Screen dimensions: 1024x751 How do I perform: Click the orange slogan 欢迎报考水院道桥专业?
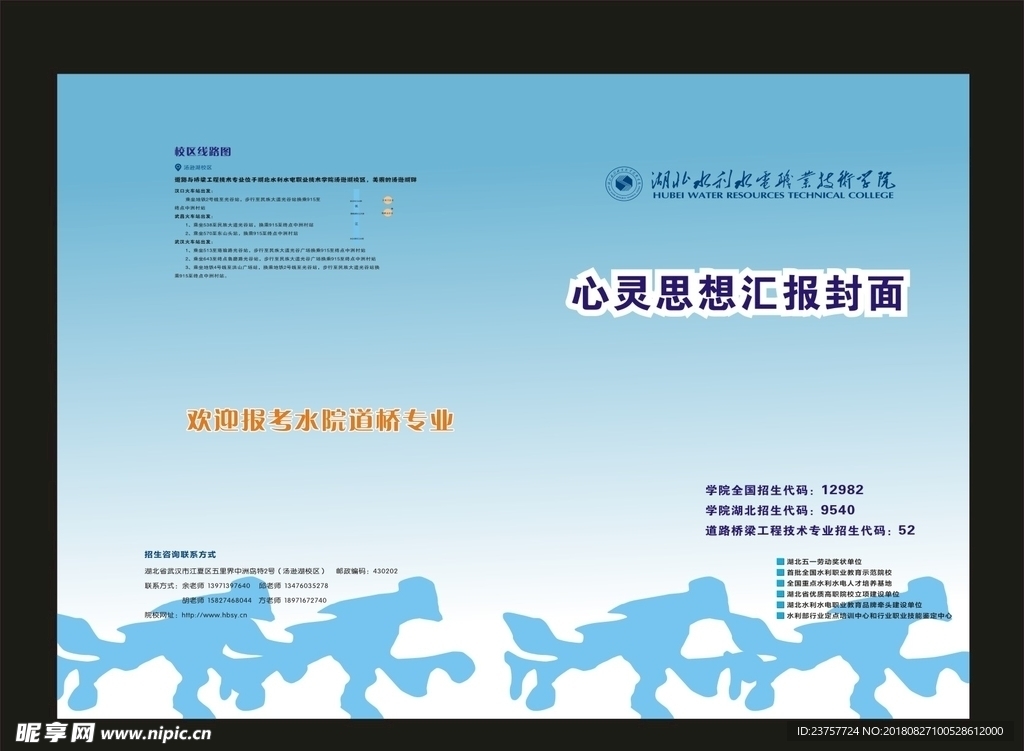coord(320,421)
